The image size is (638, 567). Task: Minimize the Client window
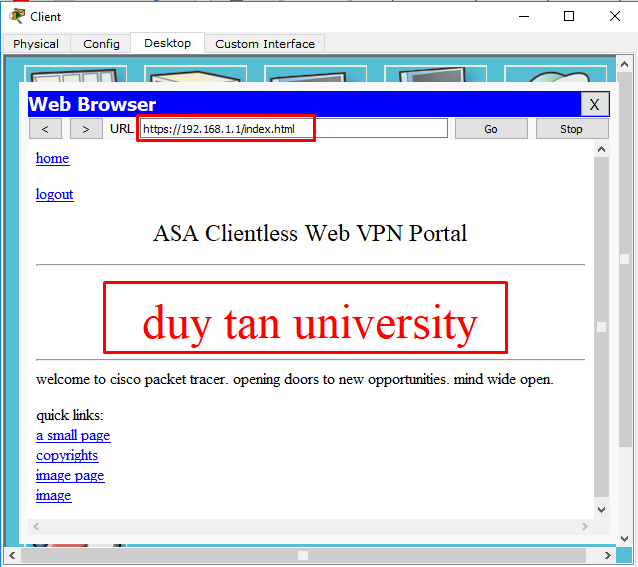click(524, 16)
